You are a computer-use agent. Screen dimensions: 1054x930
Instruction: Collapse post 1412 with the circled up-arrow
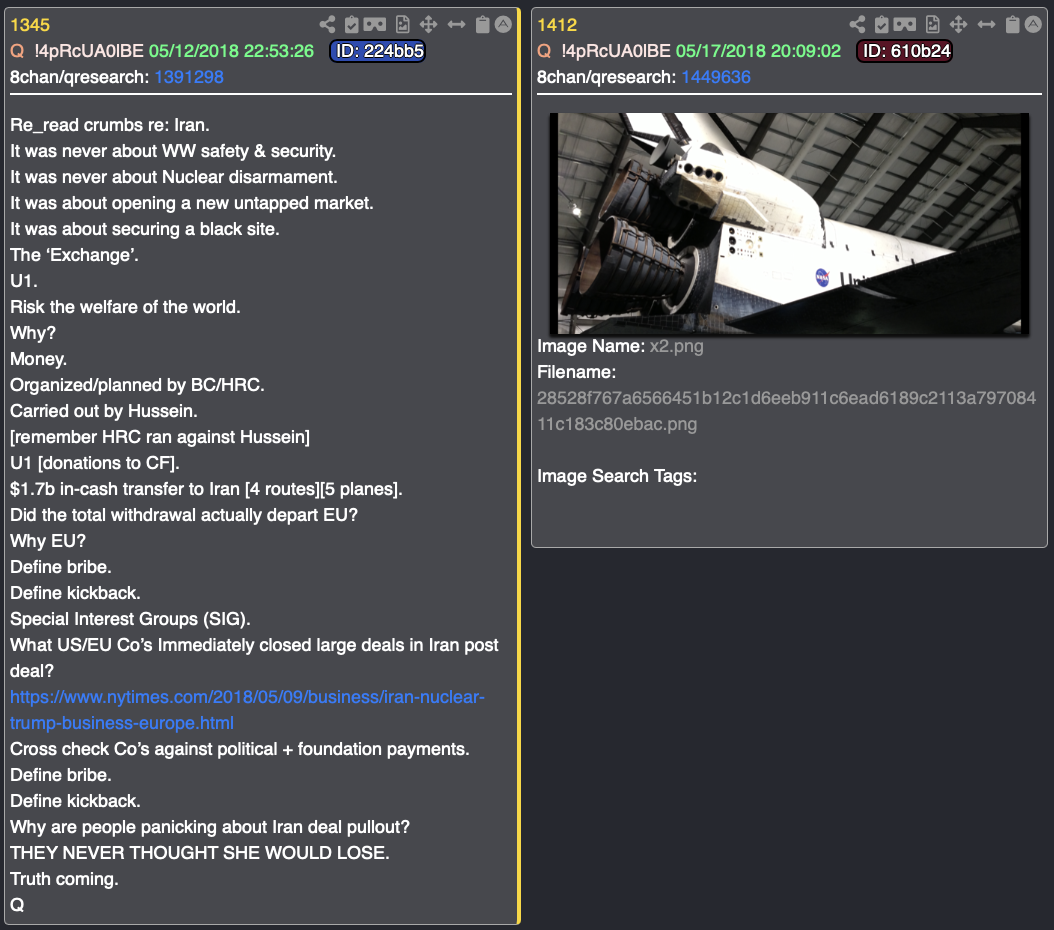tap(1032, 25)
